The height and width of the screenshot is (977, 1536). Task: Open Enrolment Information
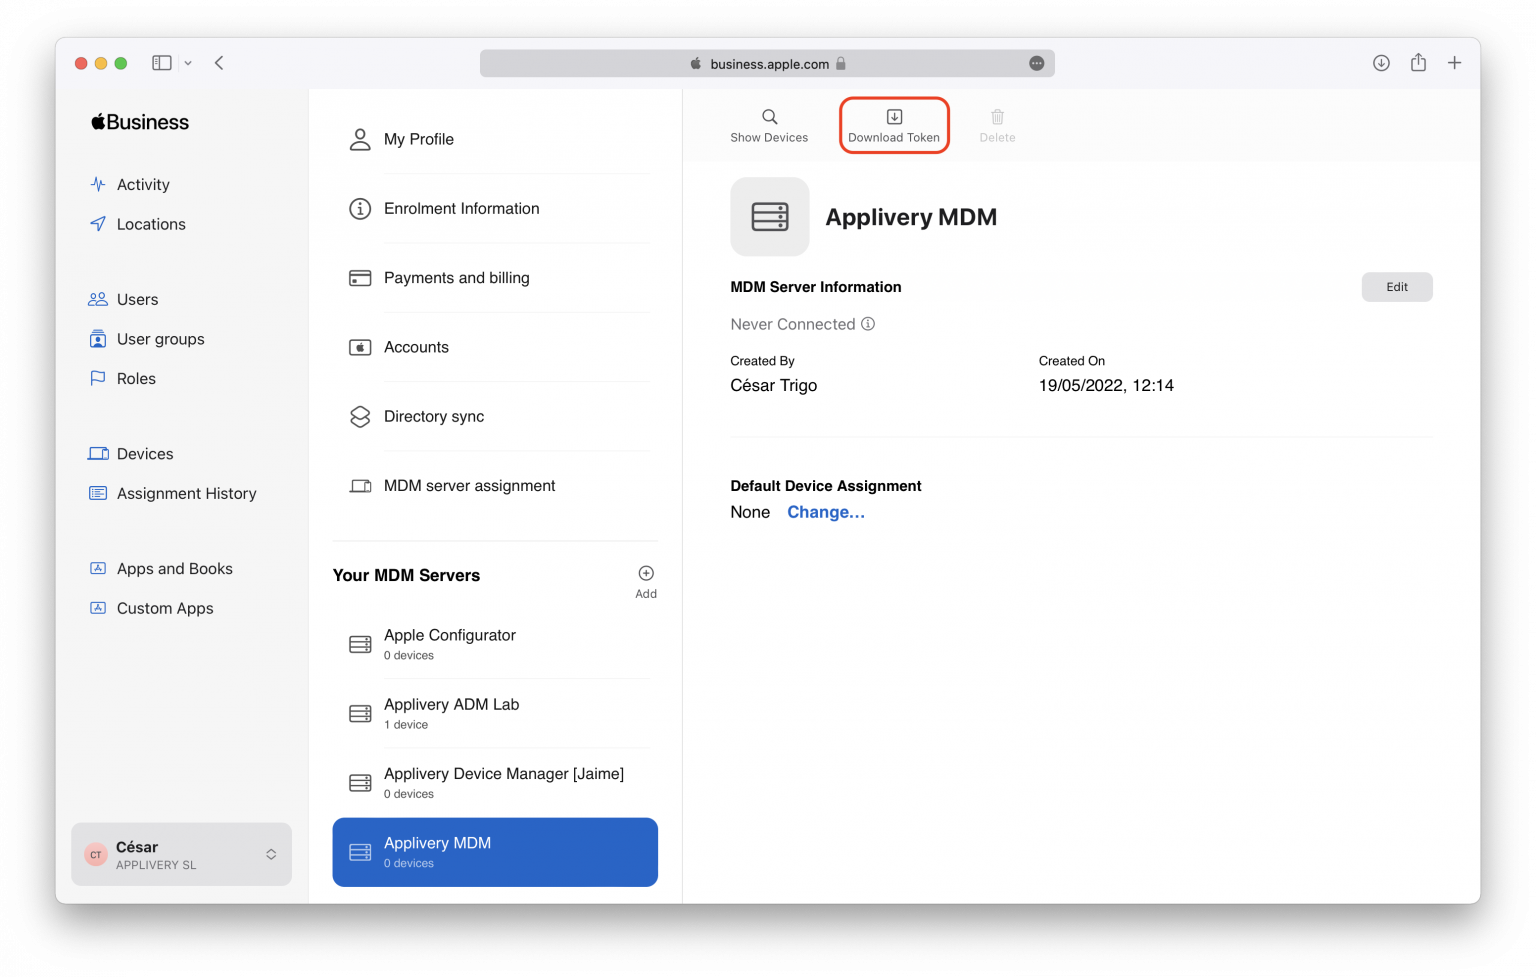461,208
